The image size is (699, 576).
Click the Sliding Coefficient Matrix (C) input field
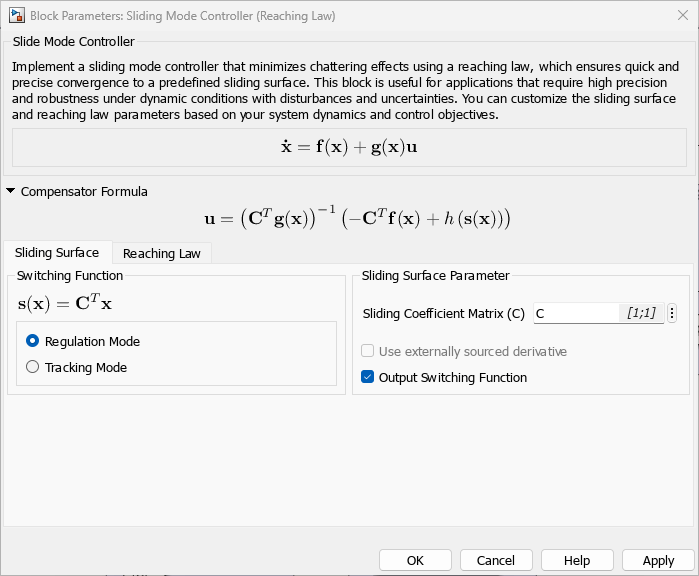click(575, 314)
